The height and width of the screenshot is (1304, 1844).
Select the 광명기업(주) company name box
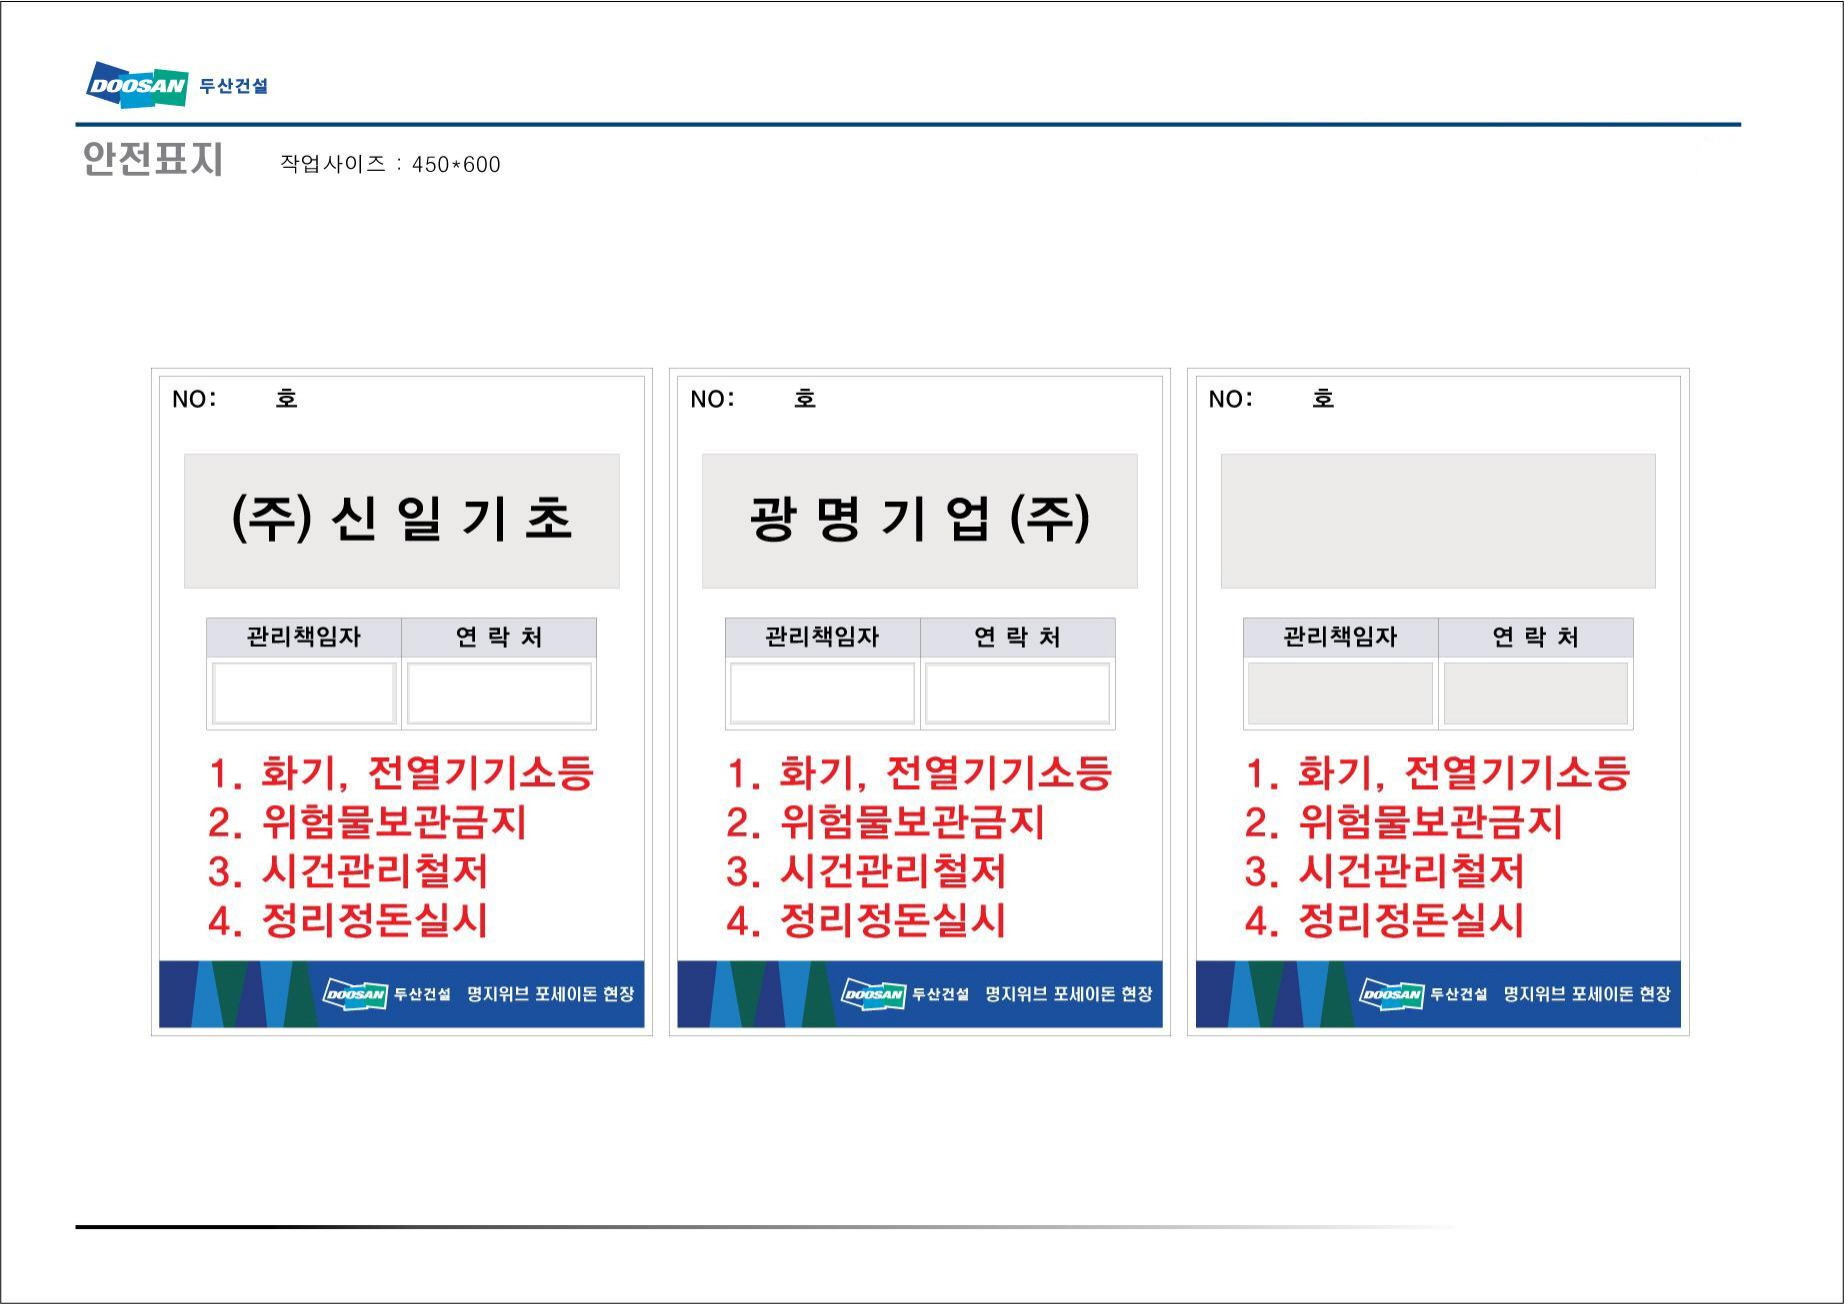[919, 520]
